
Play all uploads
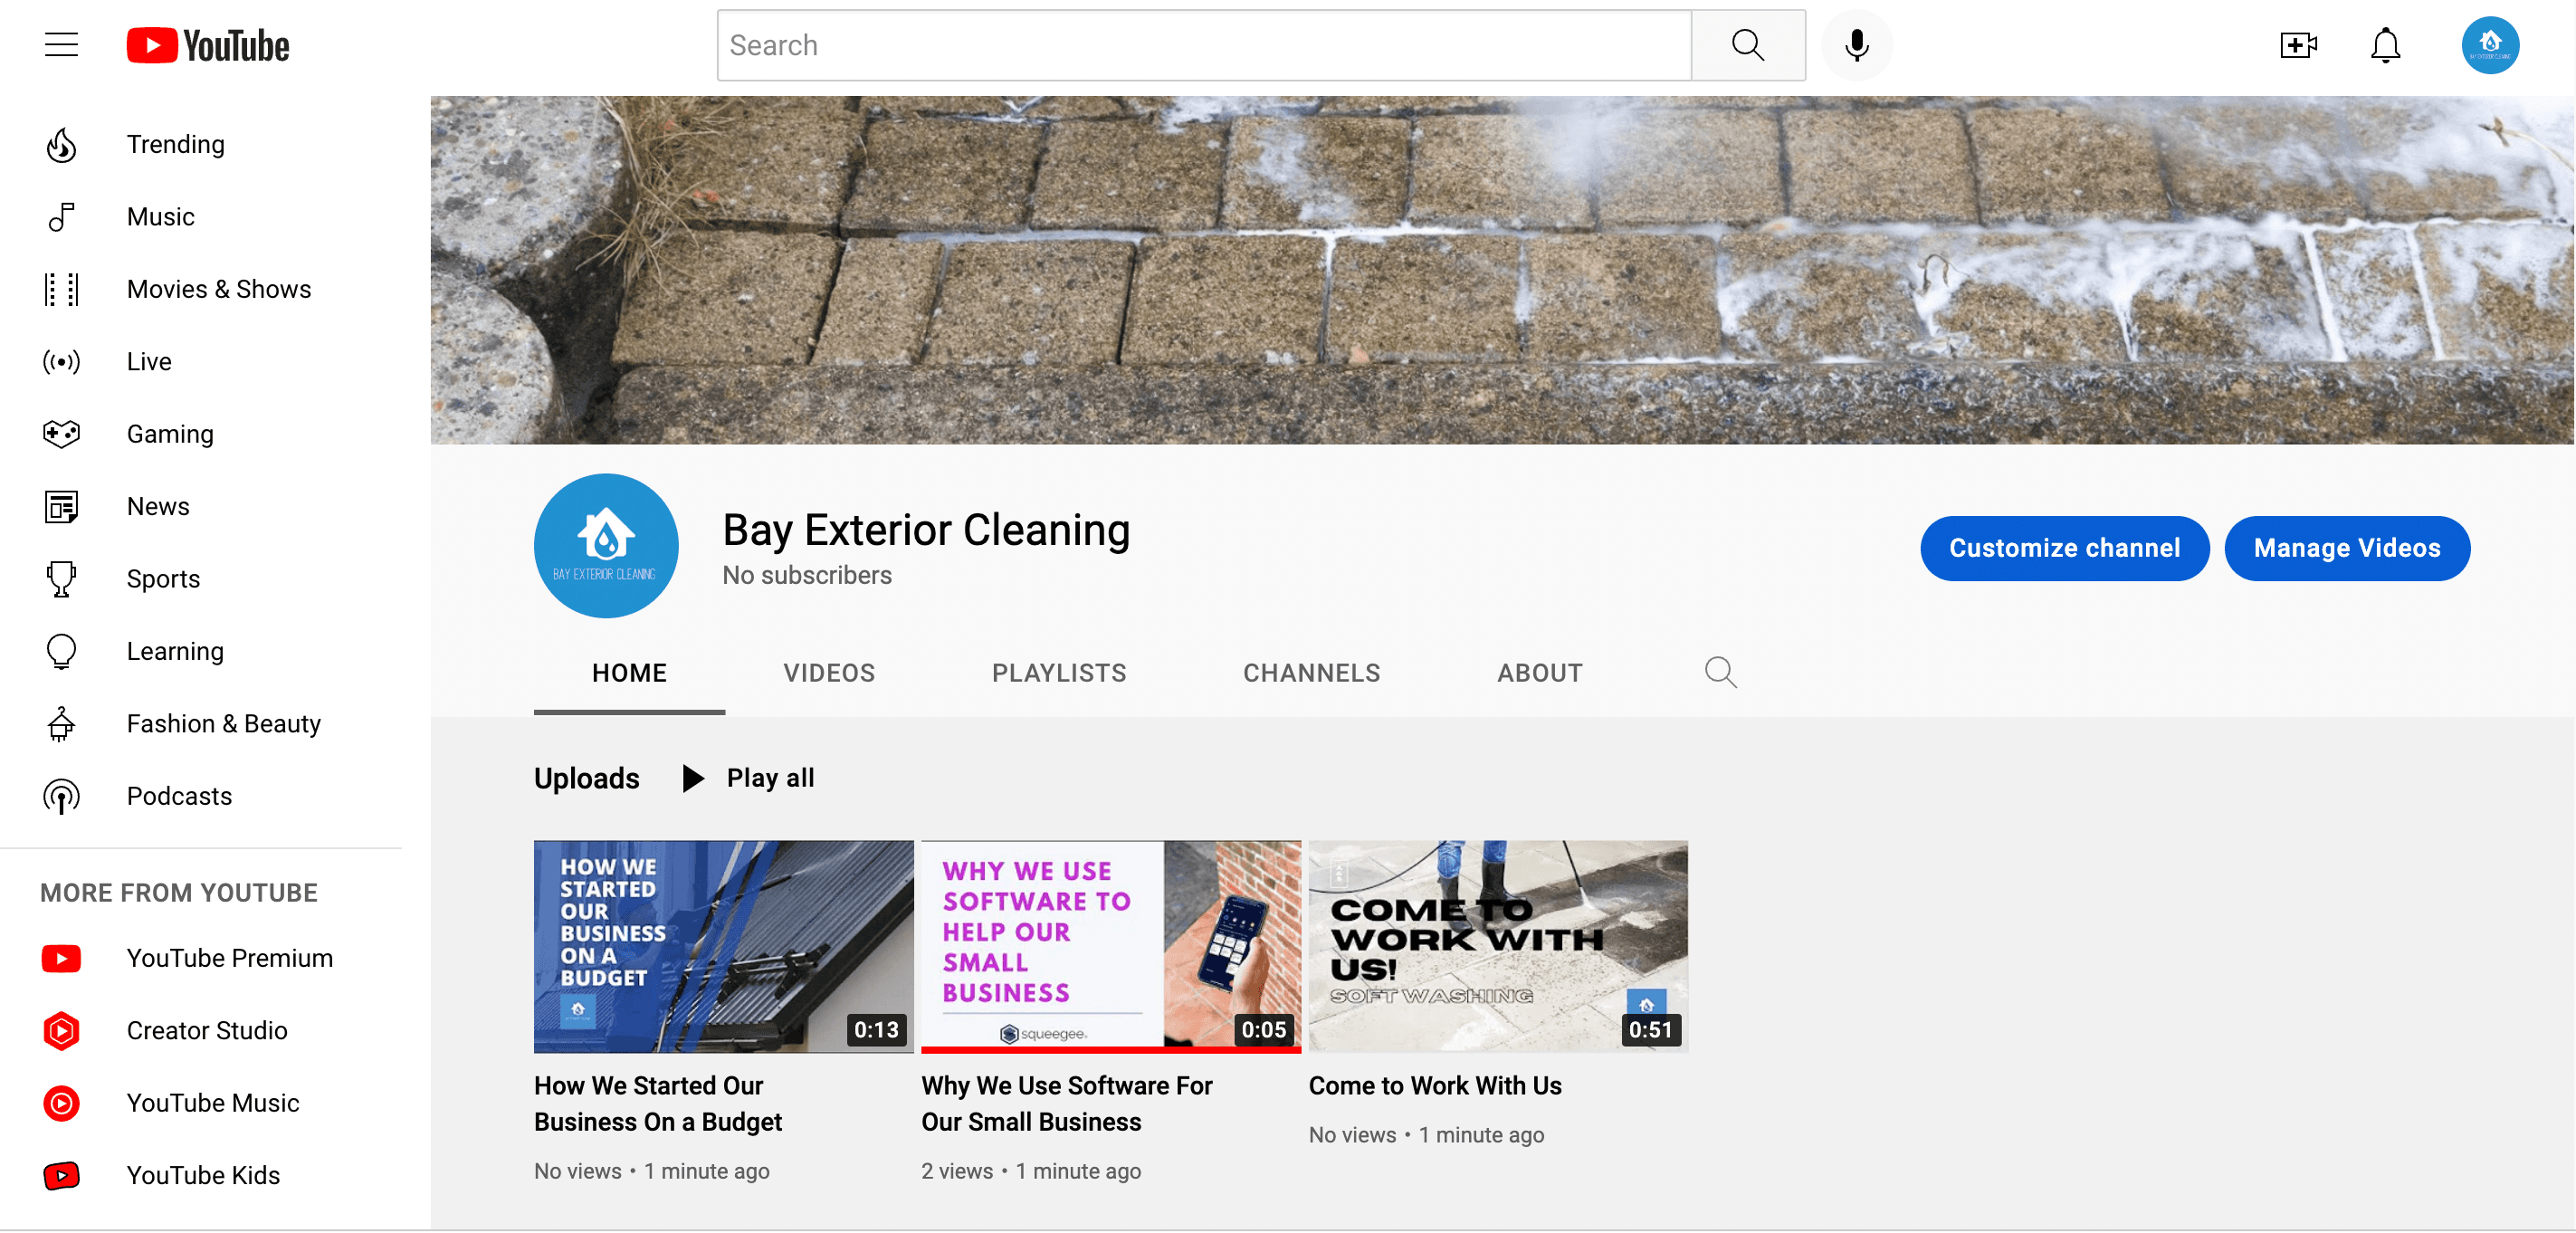749,778
